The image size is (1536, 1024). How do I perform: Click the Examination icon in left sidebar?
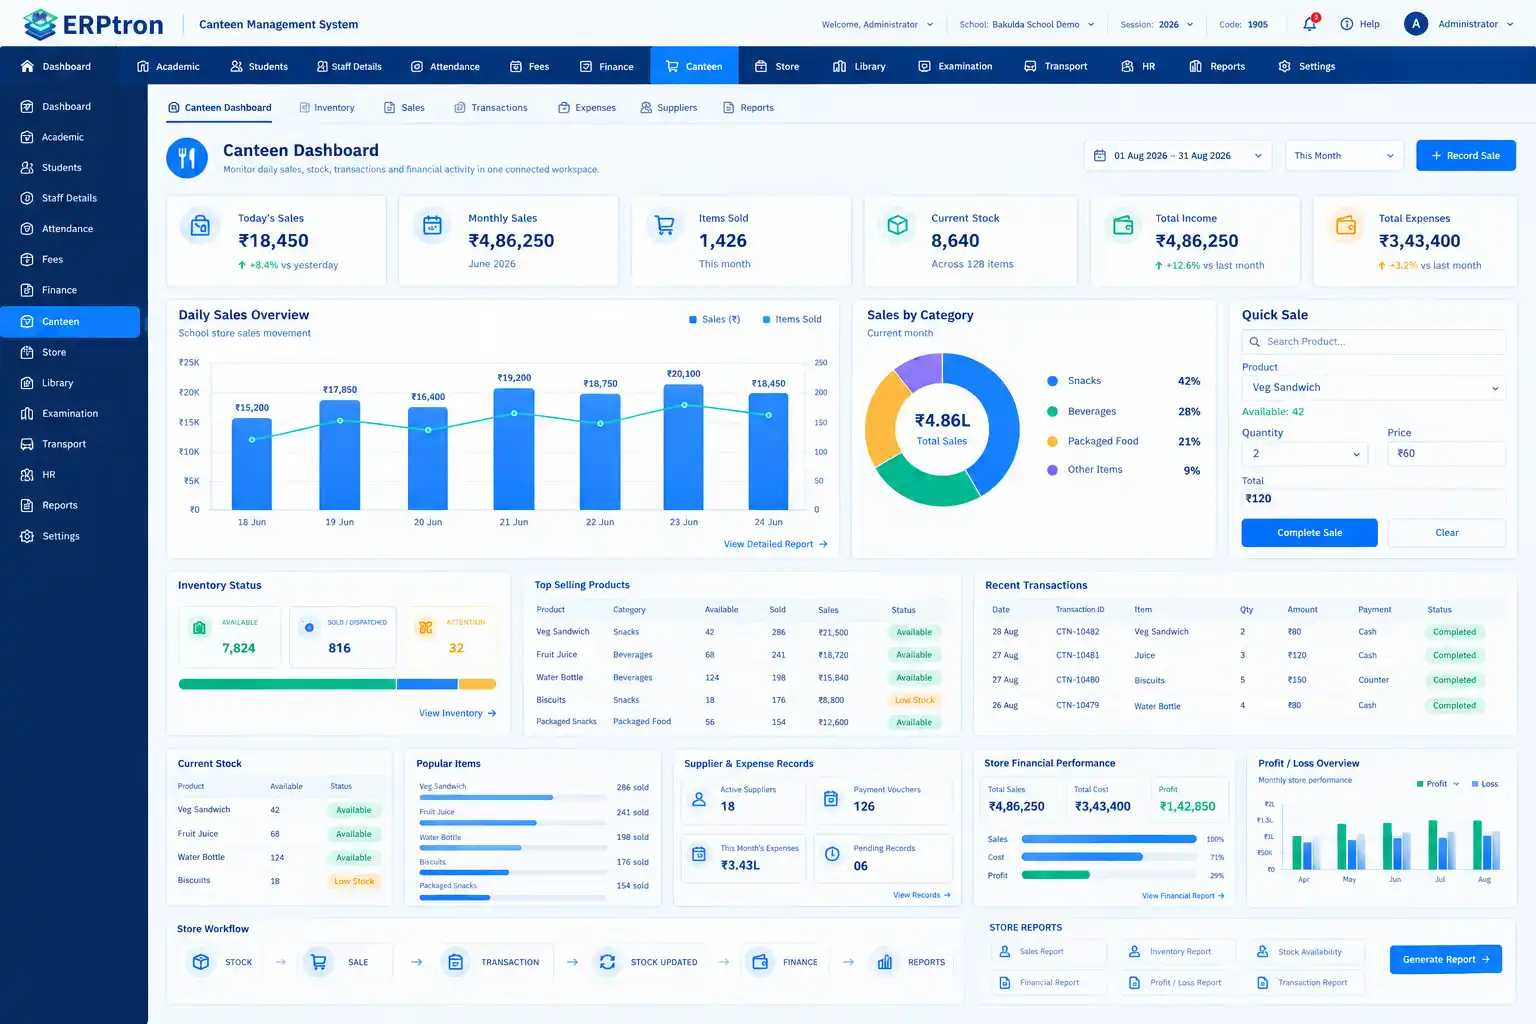click(x=27, y=413)
